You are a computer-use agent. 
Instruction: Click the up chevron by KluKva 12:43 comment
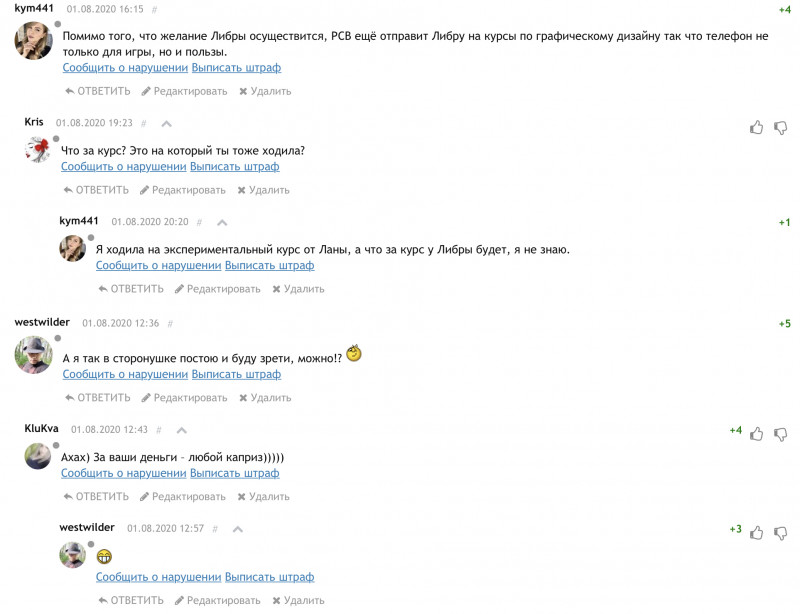click(182, 430)
